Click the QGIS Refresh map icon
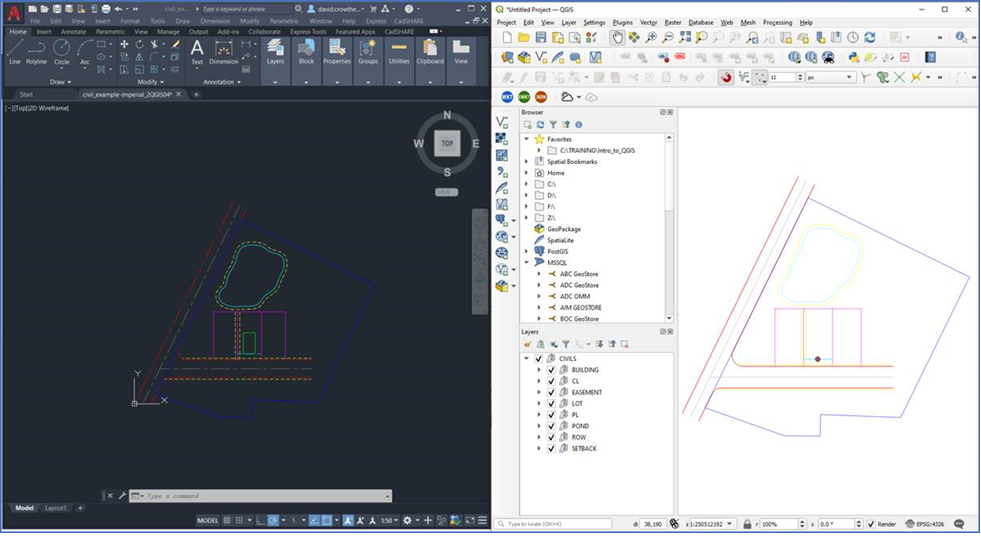The image size is (981, 536). (x=870, y=38)
